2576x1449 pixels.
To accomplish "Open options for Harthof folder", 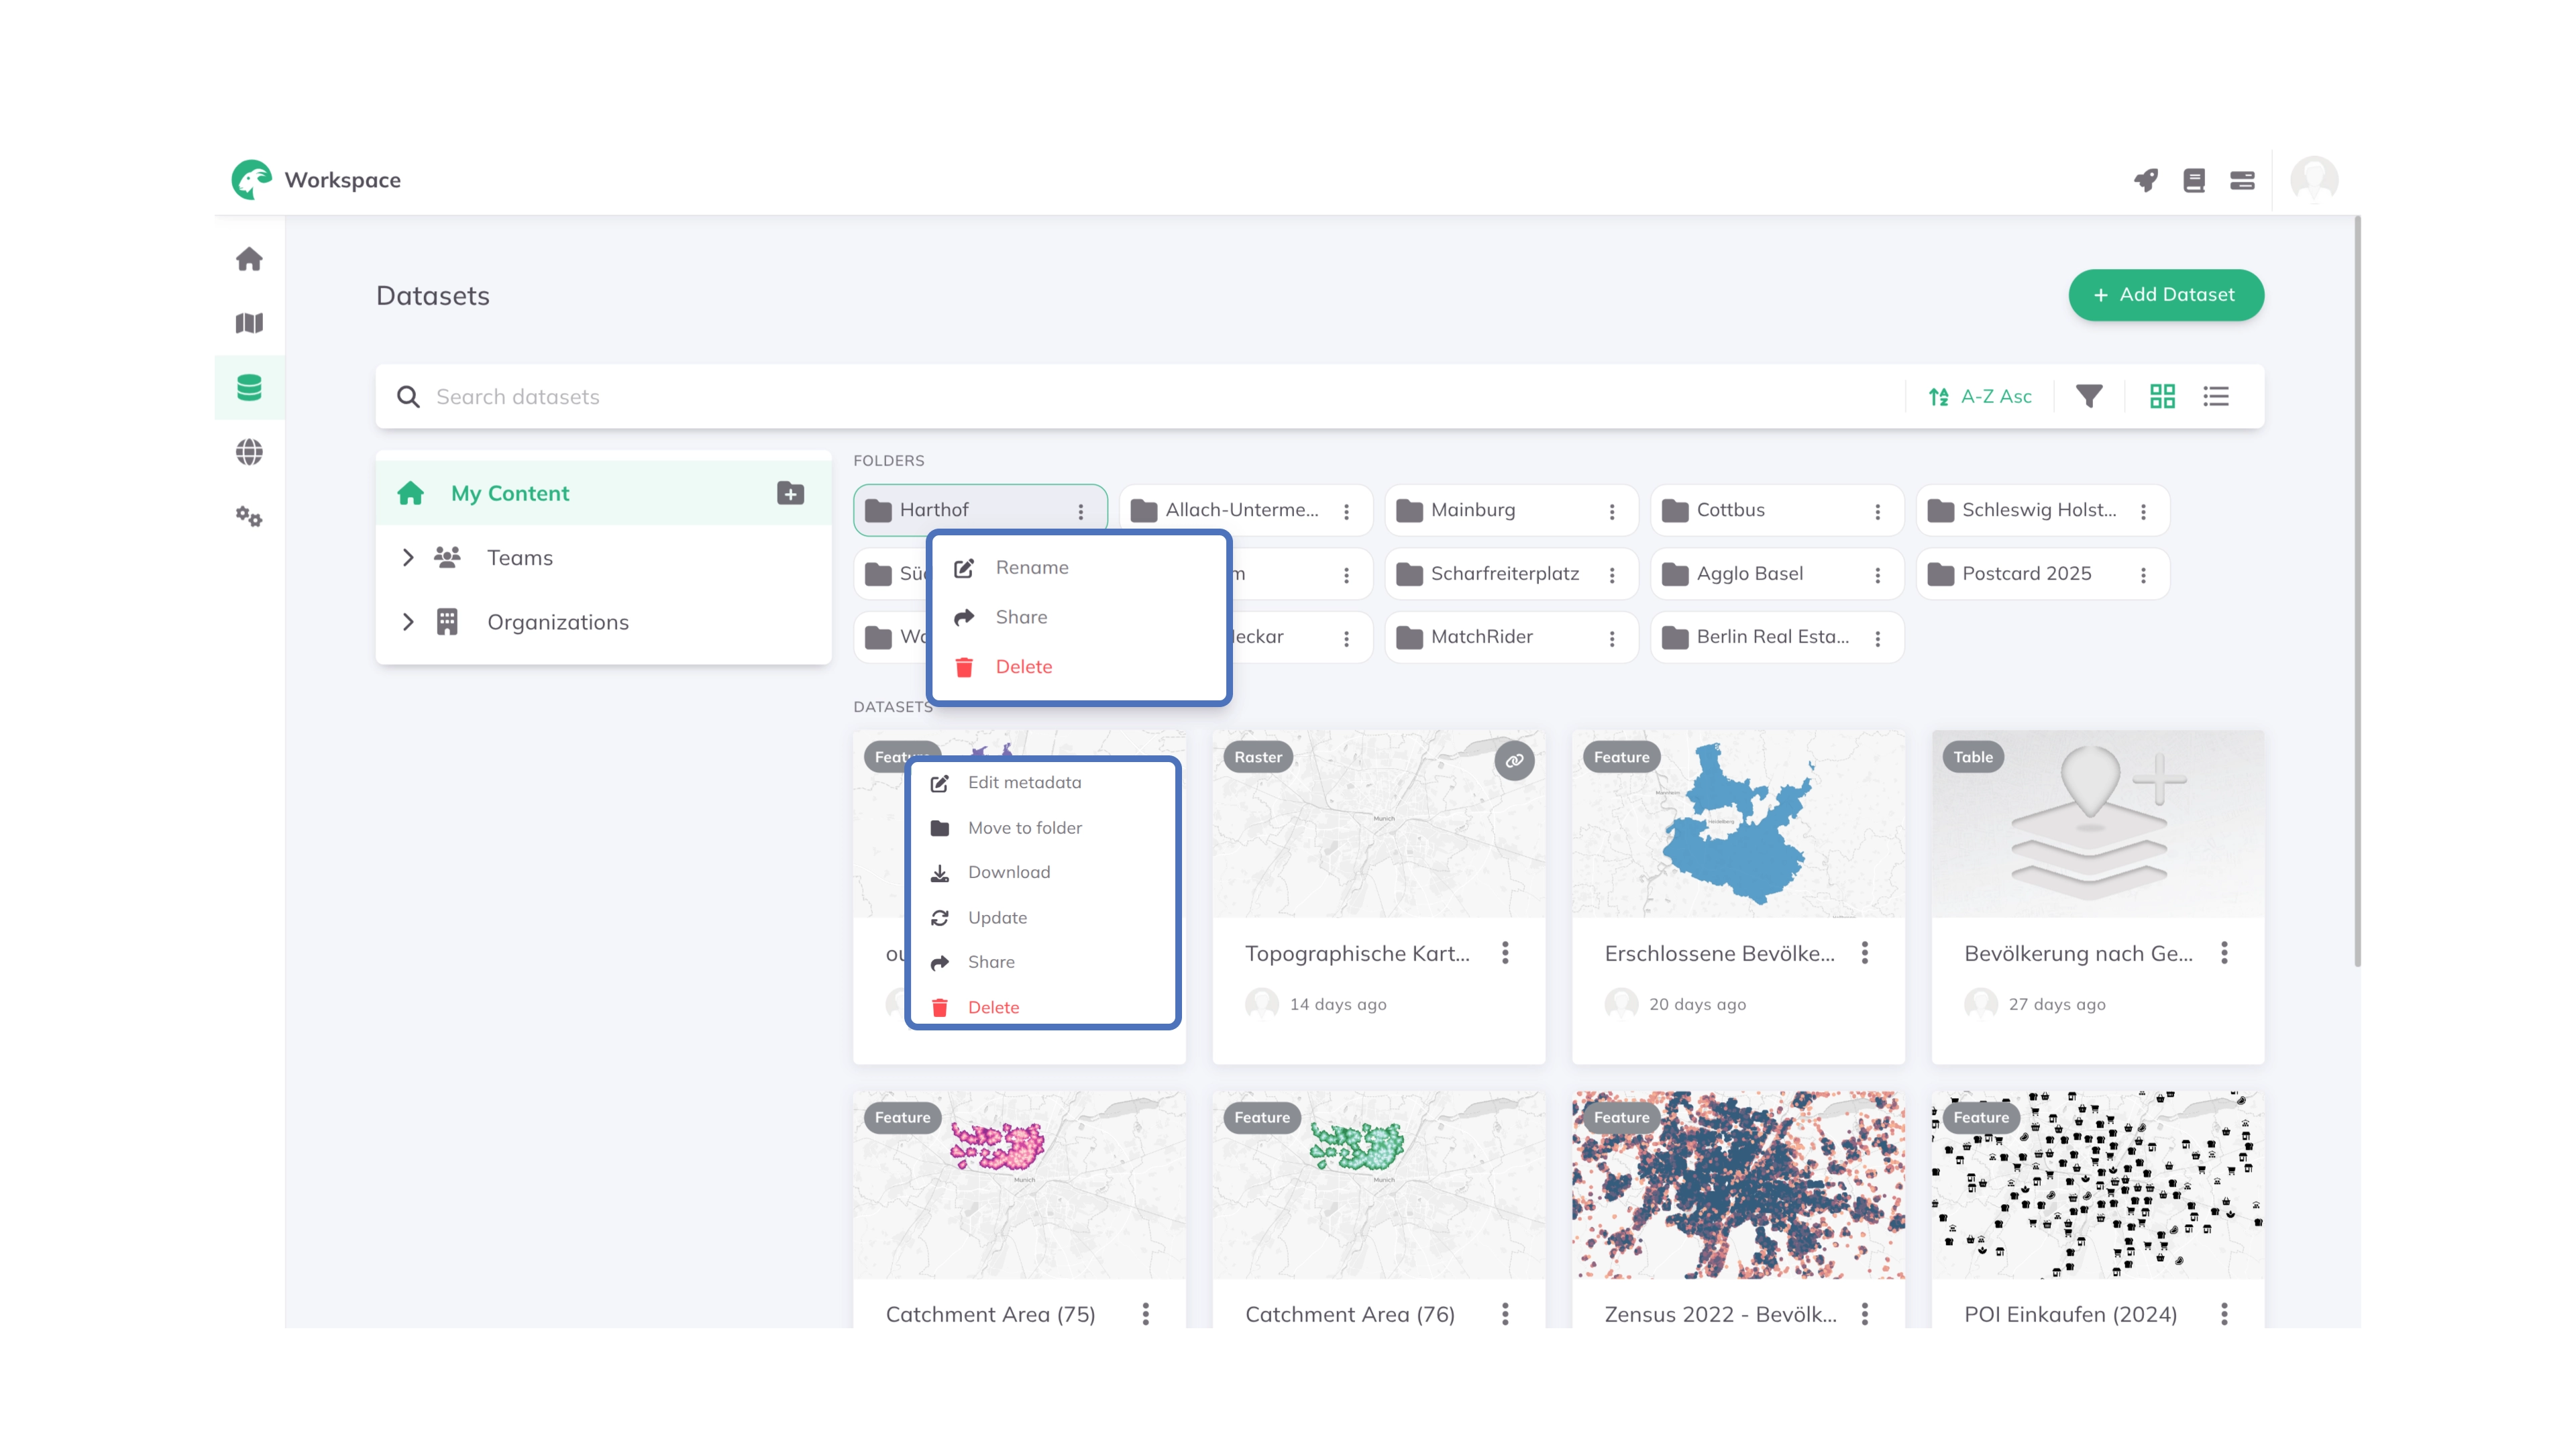I will [x=1080, y=511].
